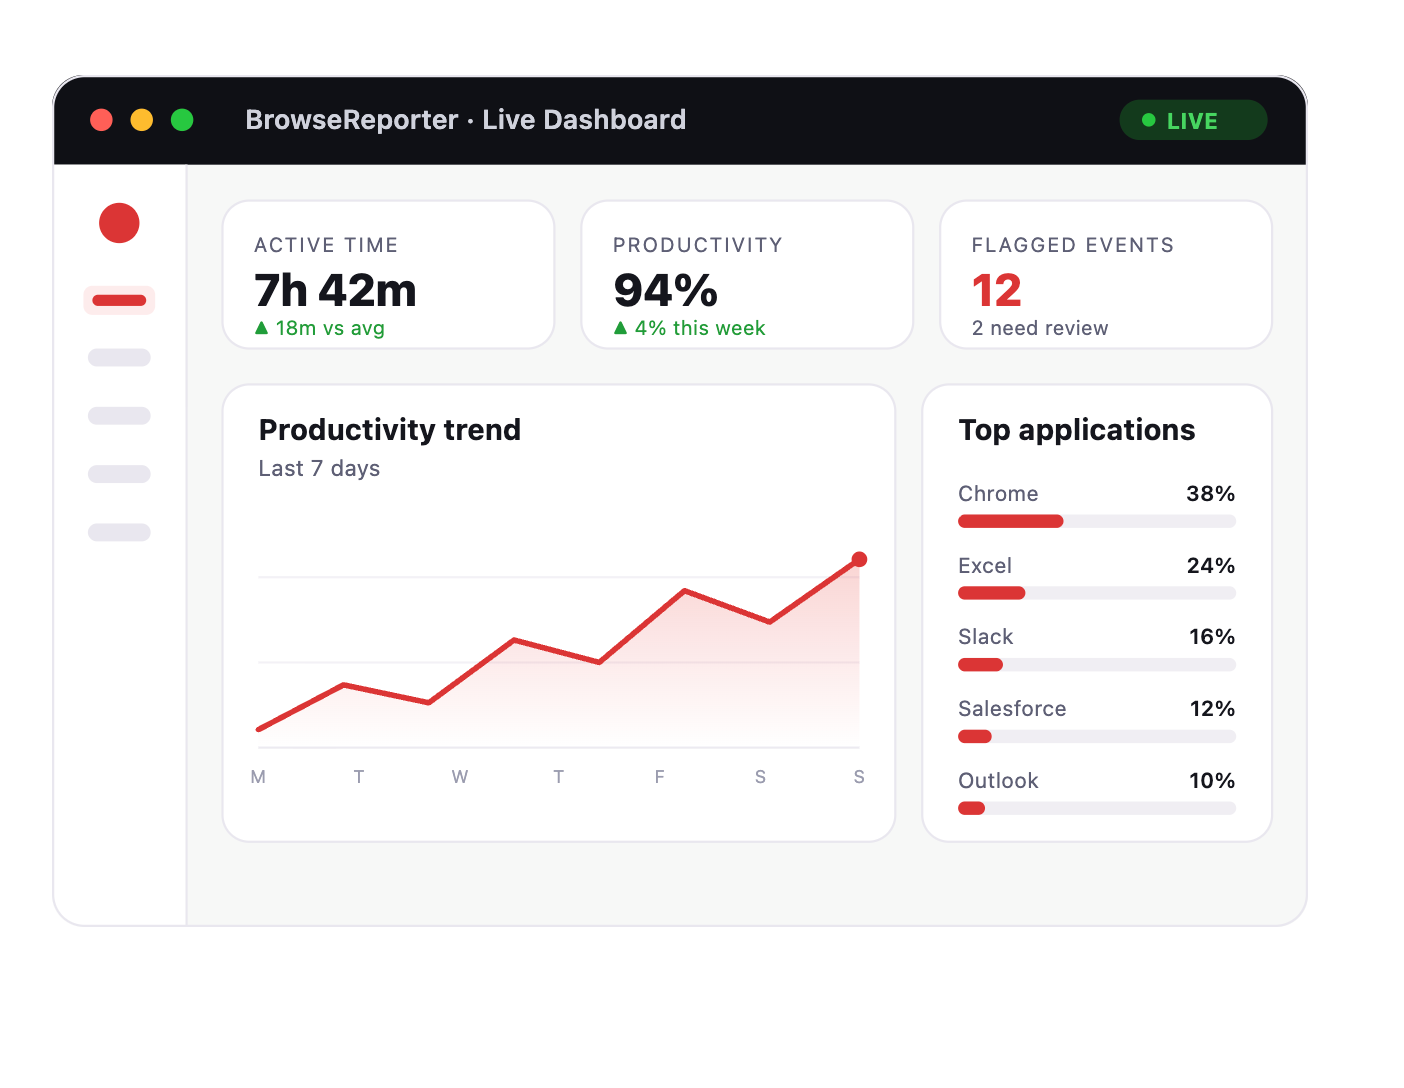Click the red circular logo in sidebar
This screenshot has width=1404, height=1088.
point(119,223)
